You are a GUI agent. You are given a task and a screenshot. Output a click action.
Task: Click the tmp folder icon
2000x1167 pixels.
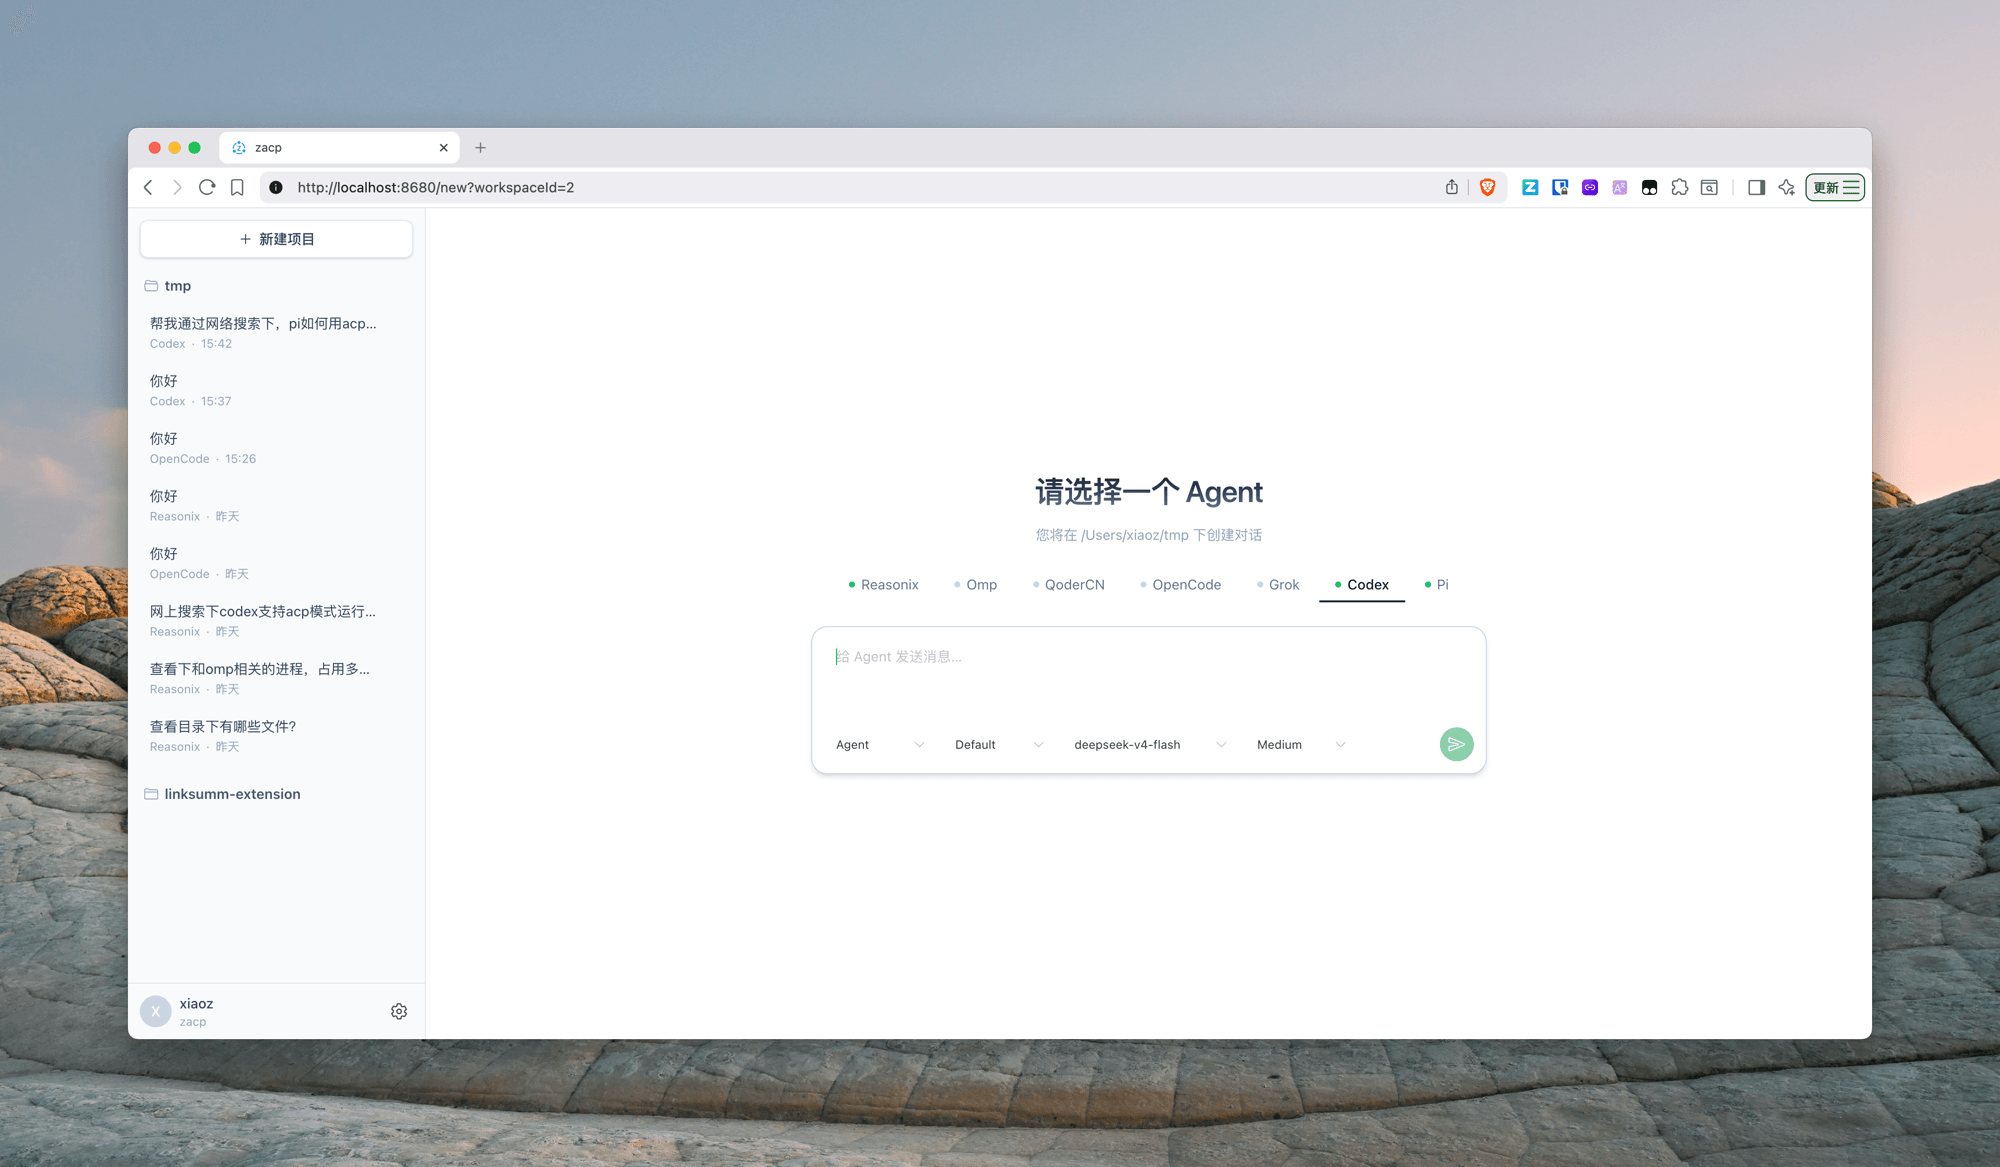click(x=151, y=286)
